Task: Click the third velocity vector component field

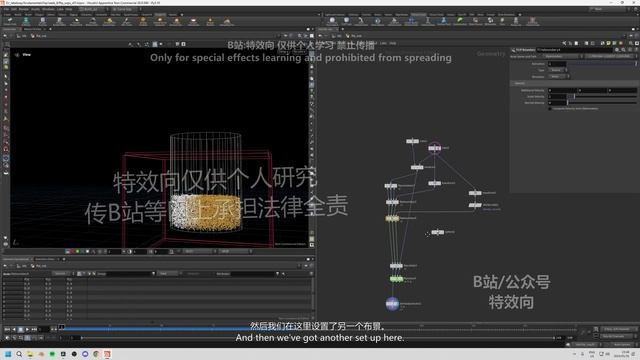Action: click(x=622, y=90)
